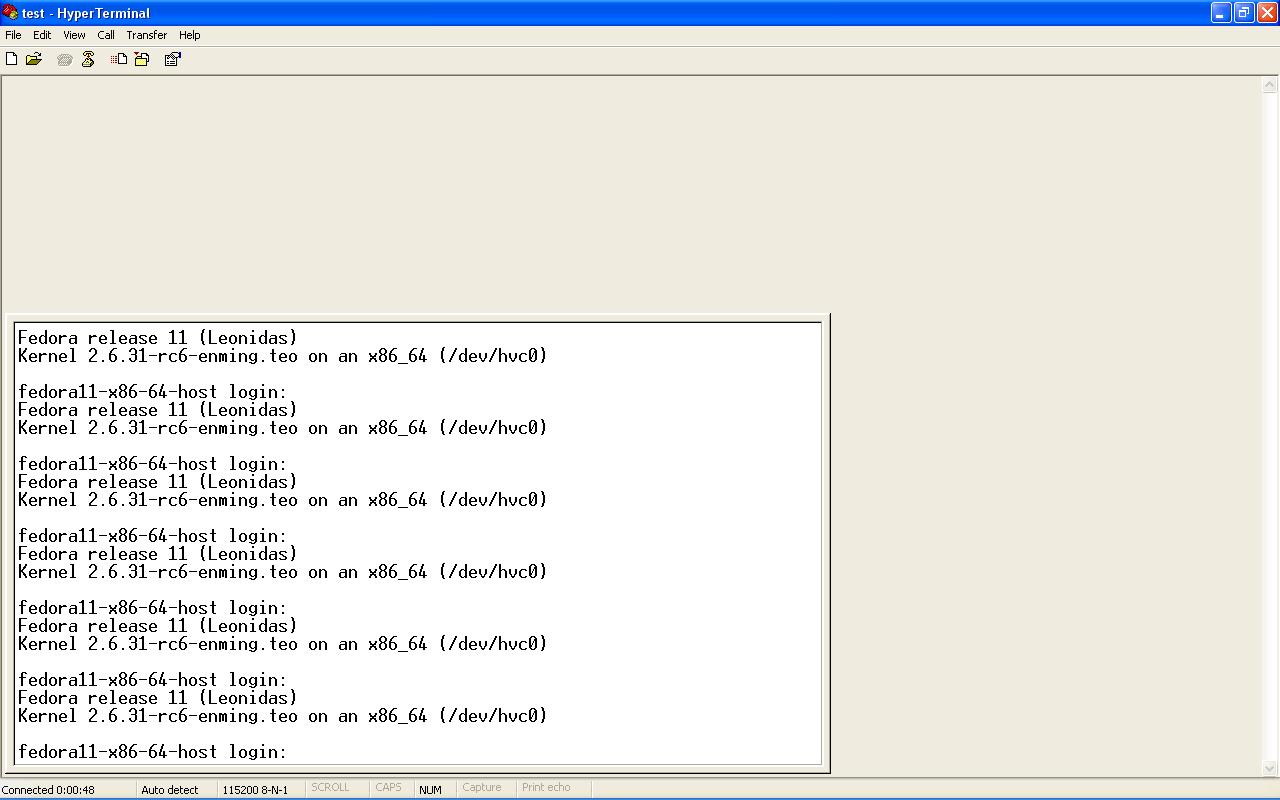
Task: Click the HyperTerminal title bar app icon
Action: click(10, 12)
